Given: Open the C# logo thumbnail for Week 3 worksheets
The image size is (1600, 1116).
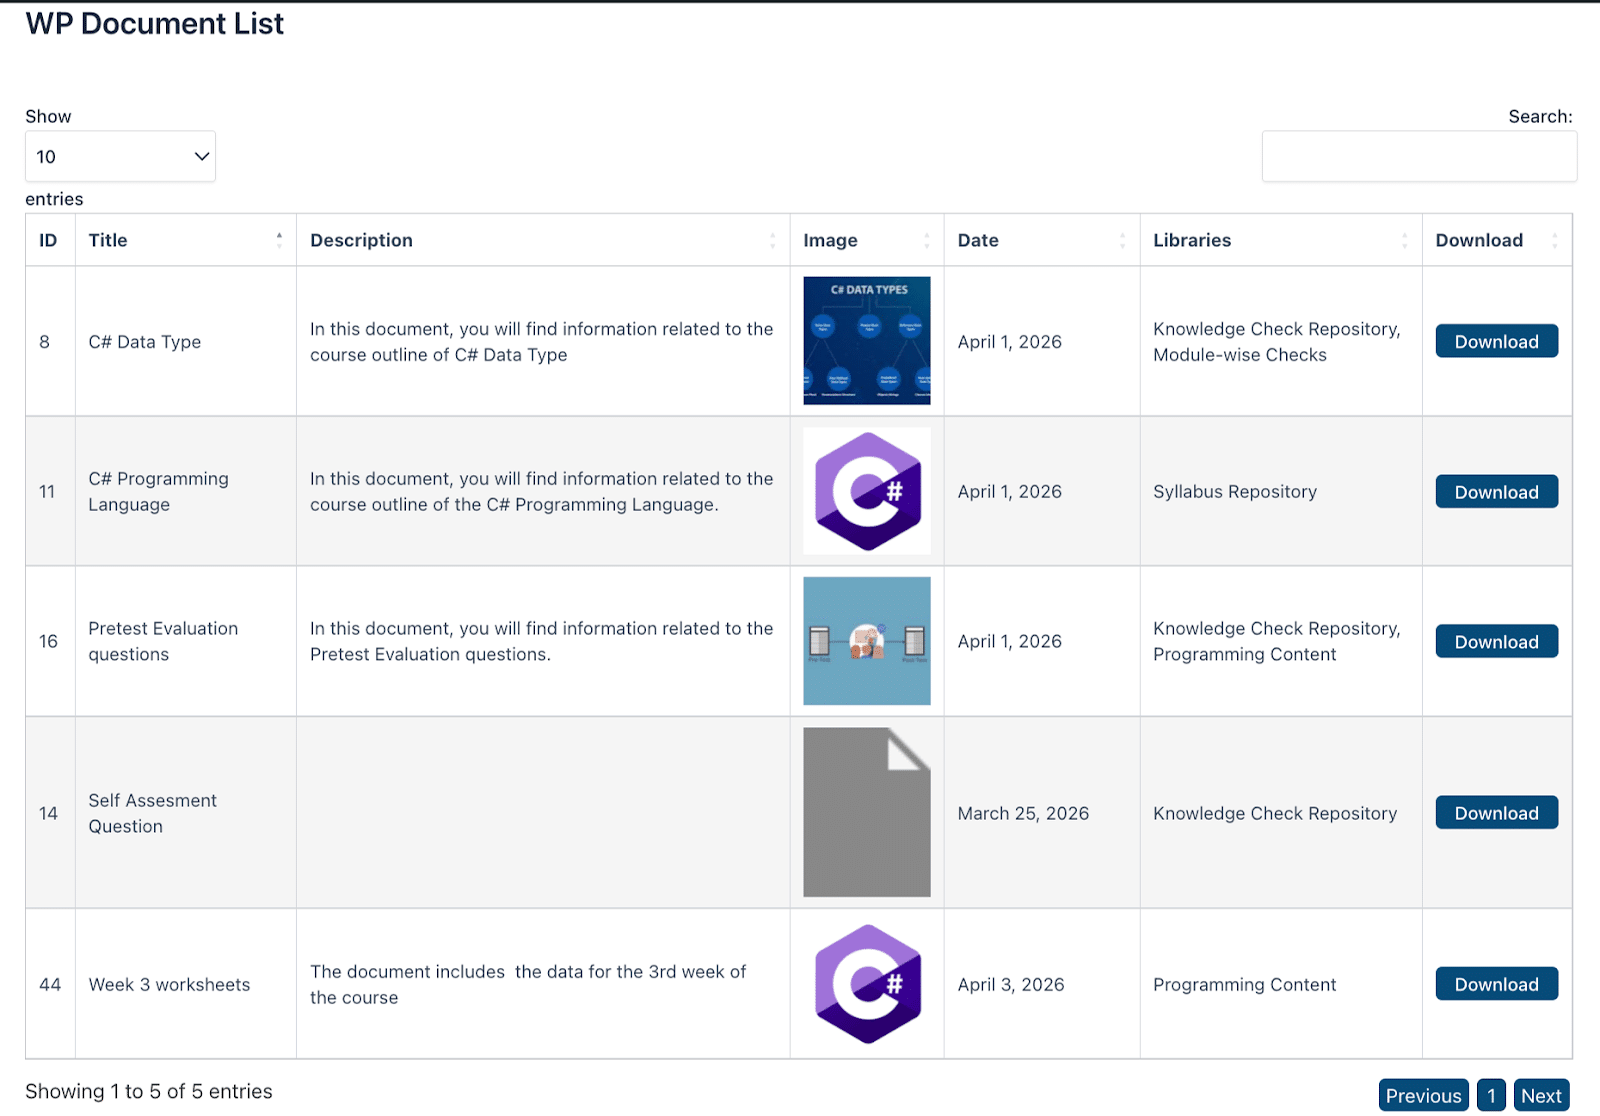Looking at the screenshot, I should pyautogui.click(x=867, y=984).
